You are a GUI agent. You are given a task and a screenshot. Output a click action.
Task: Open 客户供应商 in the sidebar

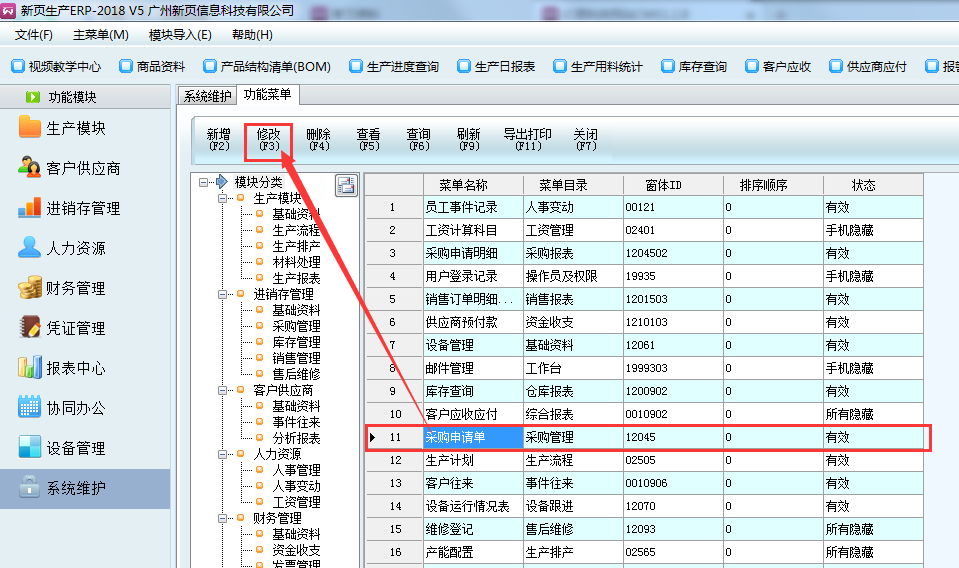(x=82, y=169)
